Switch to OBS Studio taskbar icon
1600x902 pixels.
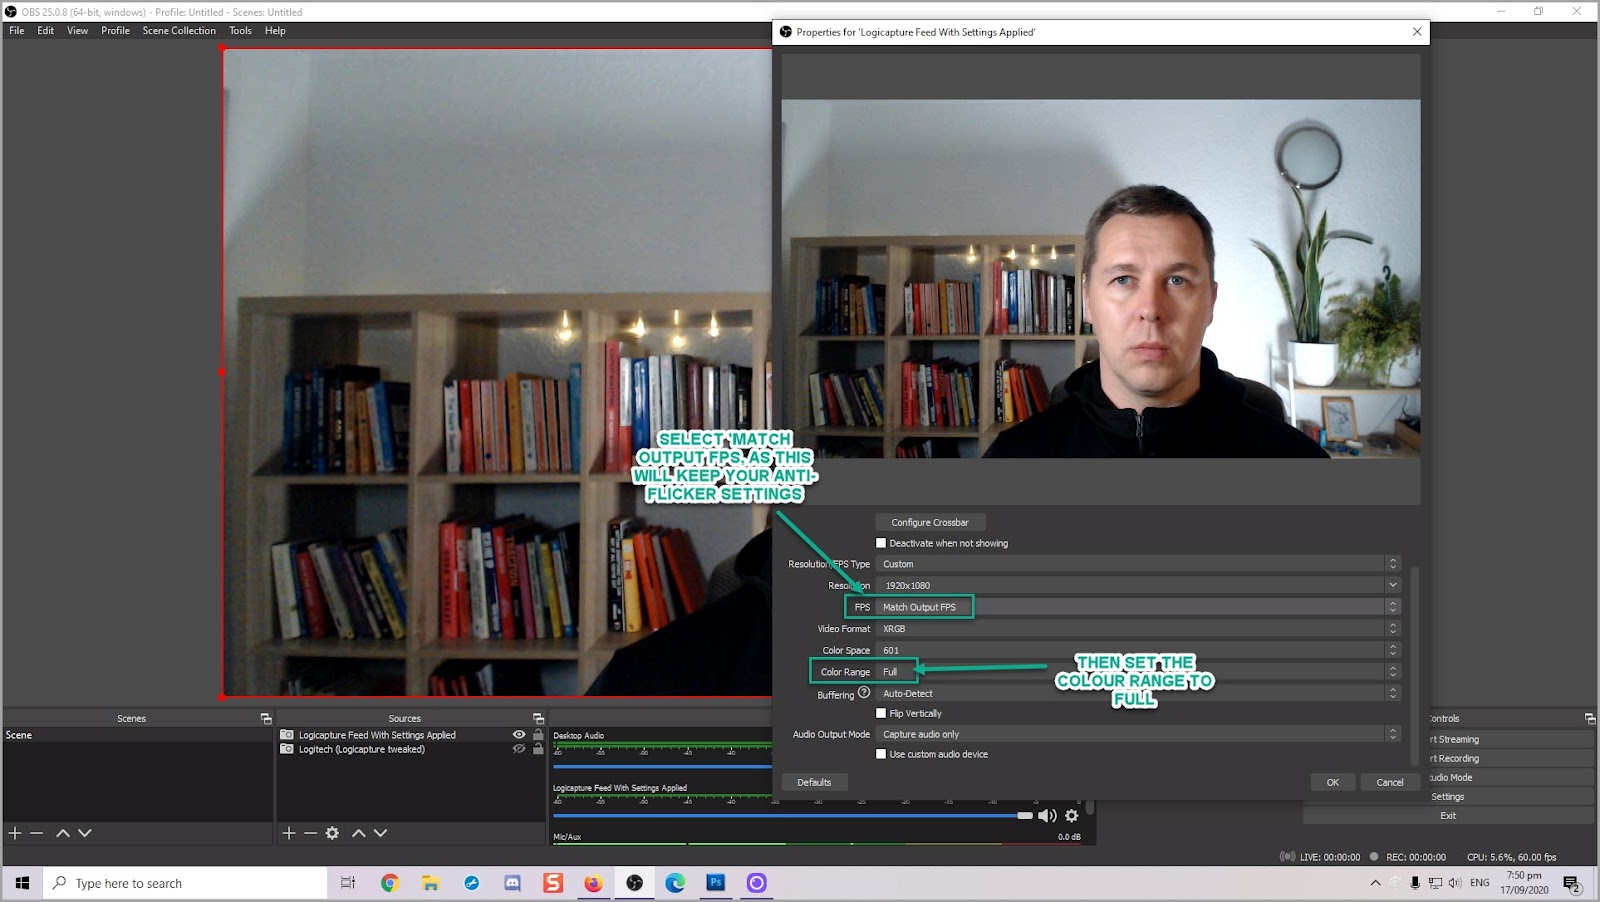click(635, 883)
